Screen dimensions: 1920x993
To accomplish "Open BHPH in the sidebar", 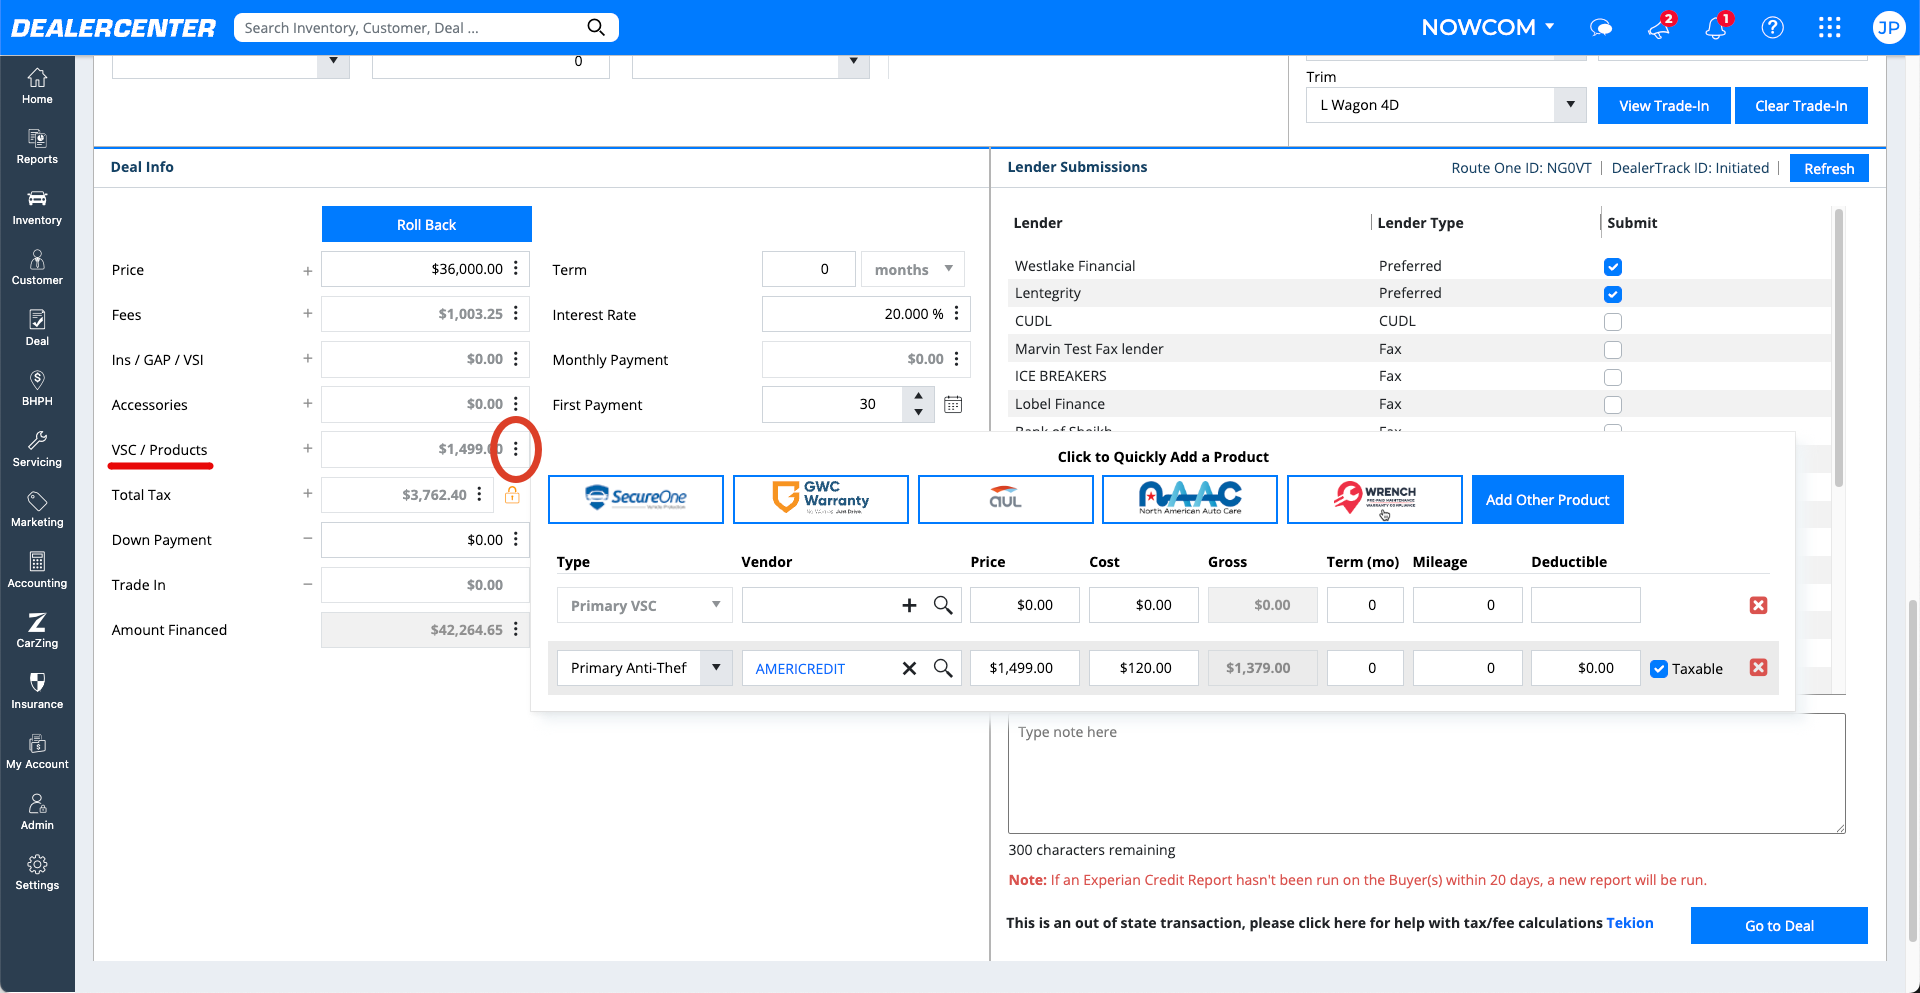I will [x=37, y=389].
